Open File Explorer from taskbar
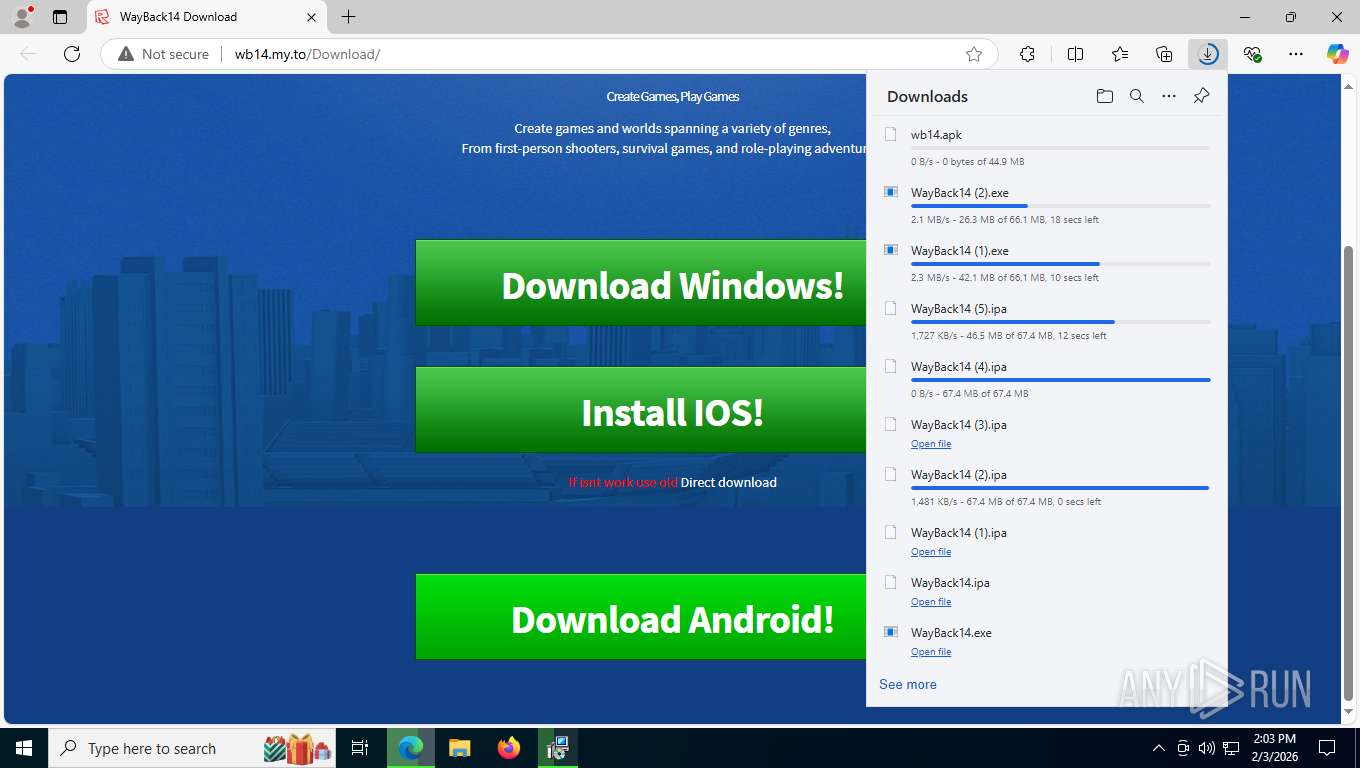Viewport: 1360px width, 768px height. [x=459, y=748]
